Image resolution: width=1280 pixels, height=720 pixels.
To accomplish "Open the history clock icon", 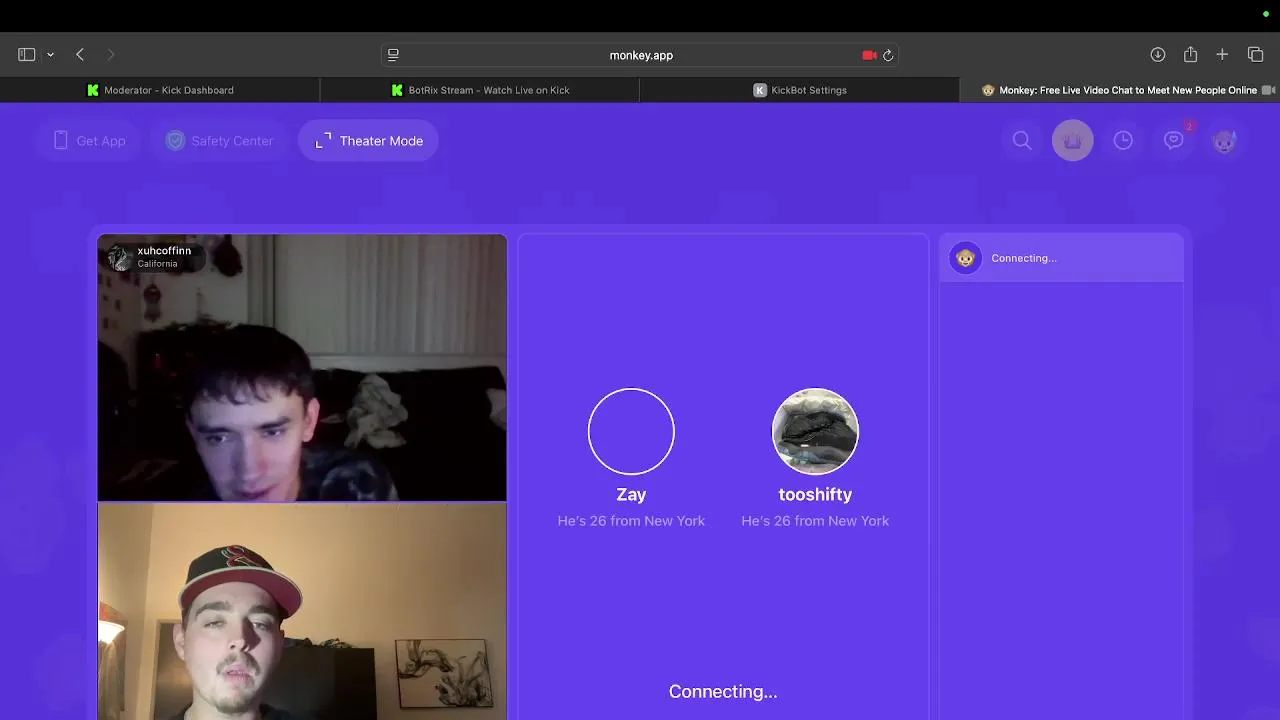I will point(1123,141).
